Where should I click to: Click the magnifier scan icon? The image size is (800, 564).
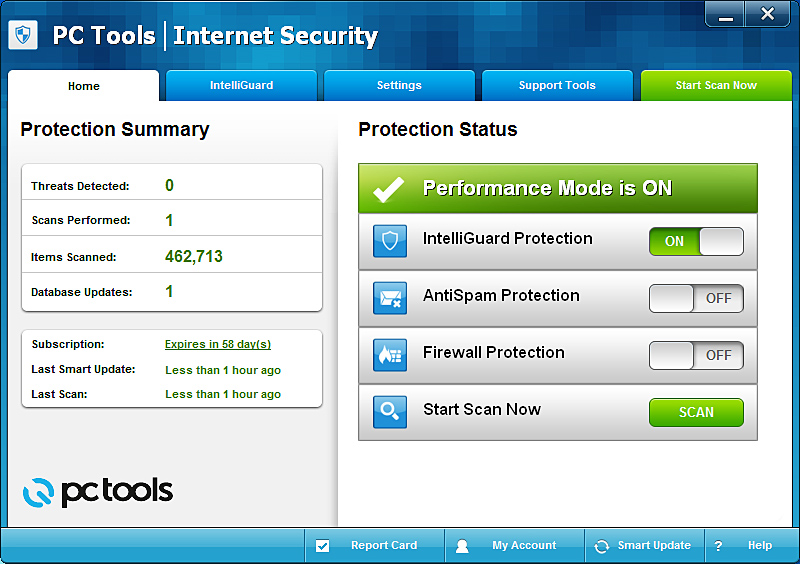click(x=390, y=411)
